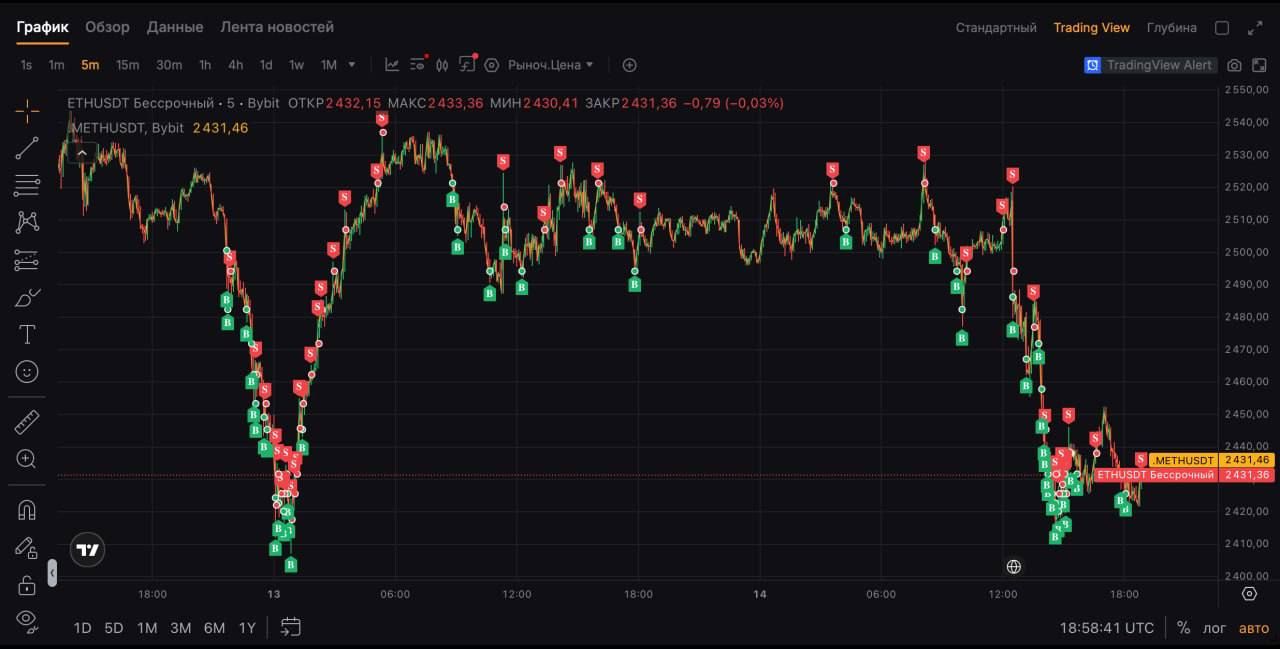Image resolution: width=1280 pixels, height=649 pixels.
Task: Open the go-to-date calendar icon
Action: point(290,627)
